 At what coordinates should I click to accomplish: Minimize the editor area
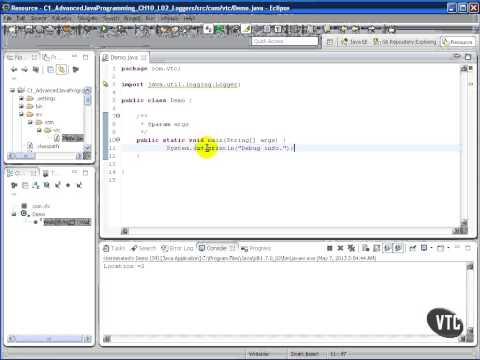click(x=457, y=56)
